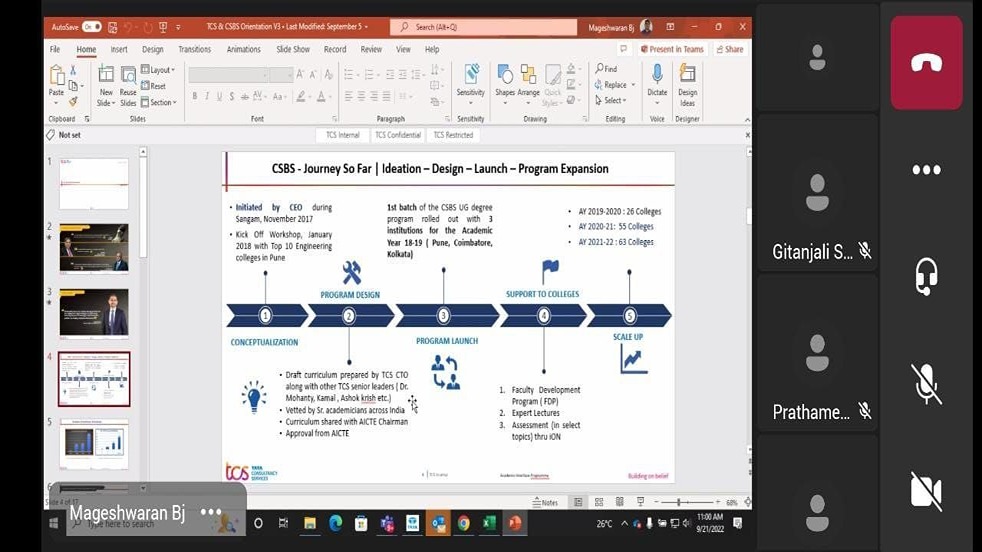Image resolution: width=982 pixels, height=552 pixels.
Task: Open the more options three dots menu
Action: (926, 170)
